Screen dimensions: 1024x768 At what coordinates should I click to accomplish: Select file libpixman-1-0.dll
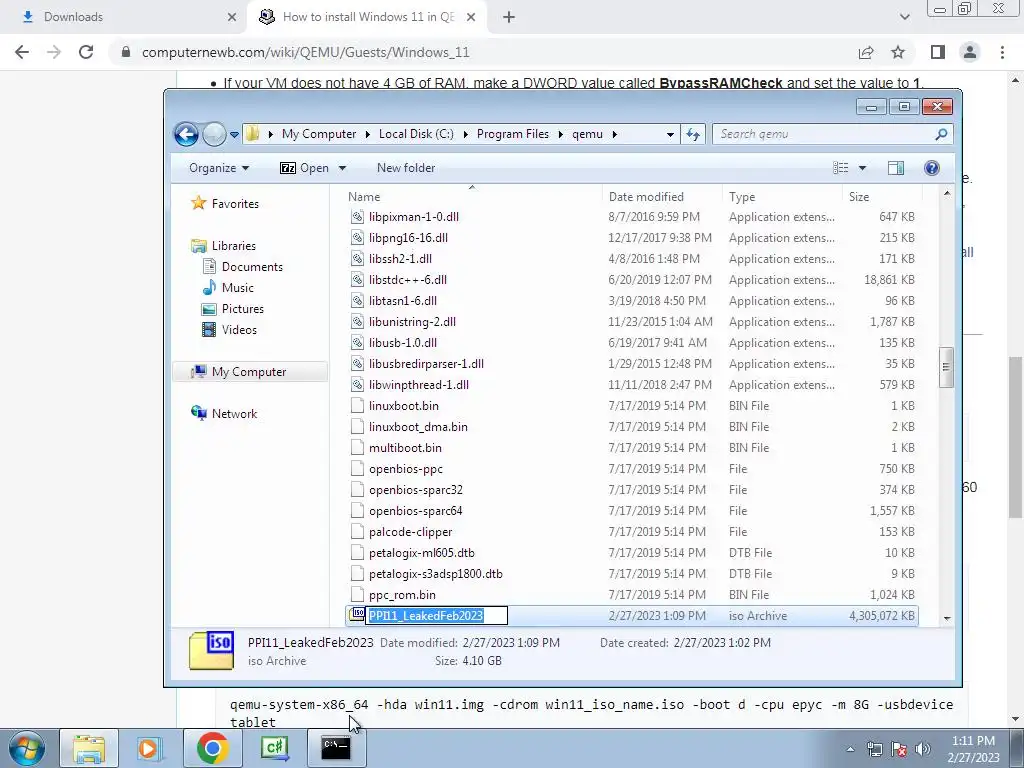coord(414,217)
